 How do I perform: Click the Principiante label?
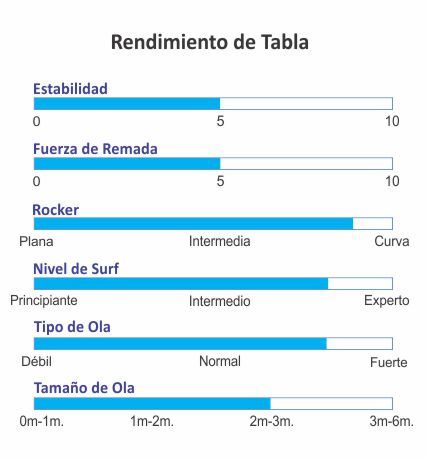pos(44,301)
